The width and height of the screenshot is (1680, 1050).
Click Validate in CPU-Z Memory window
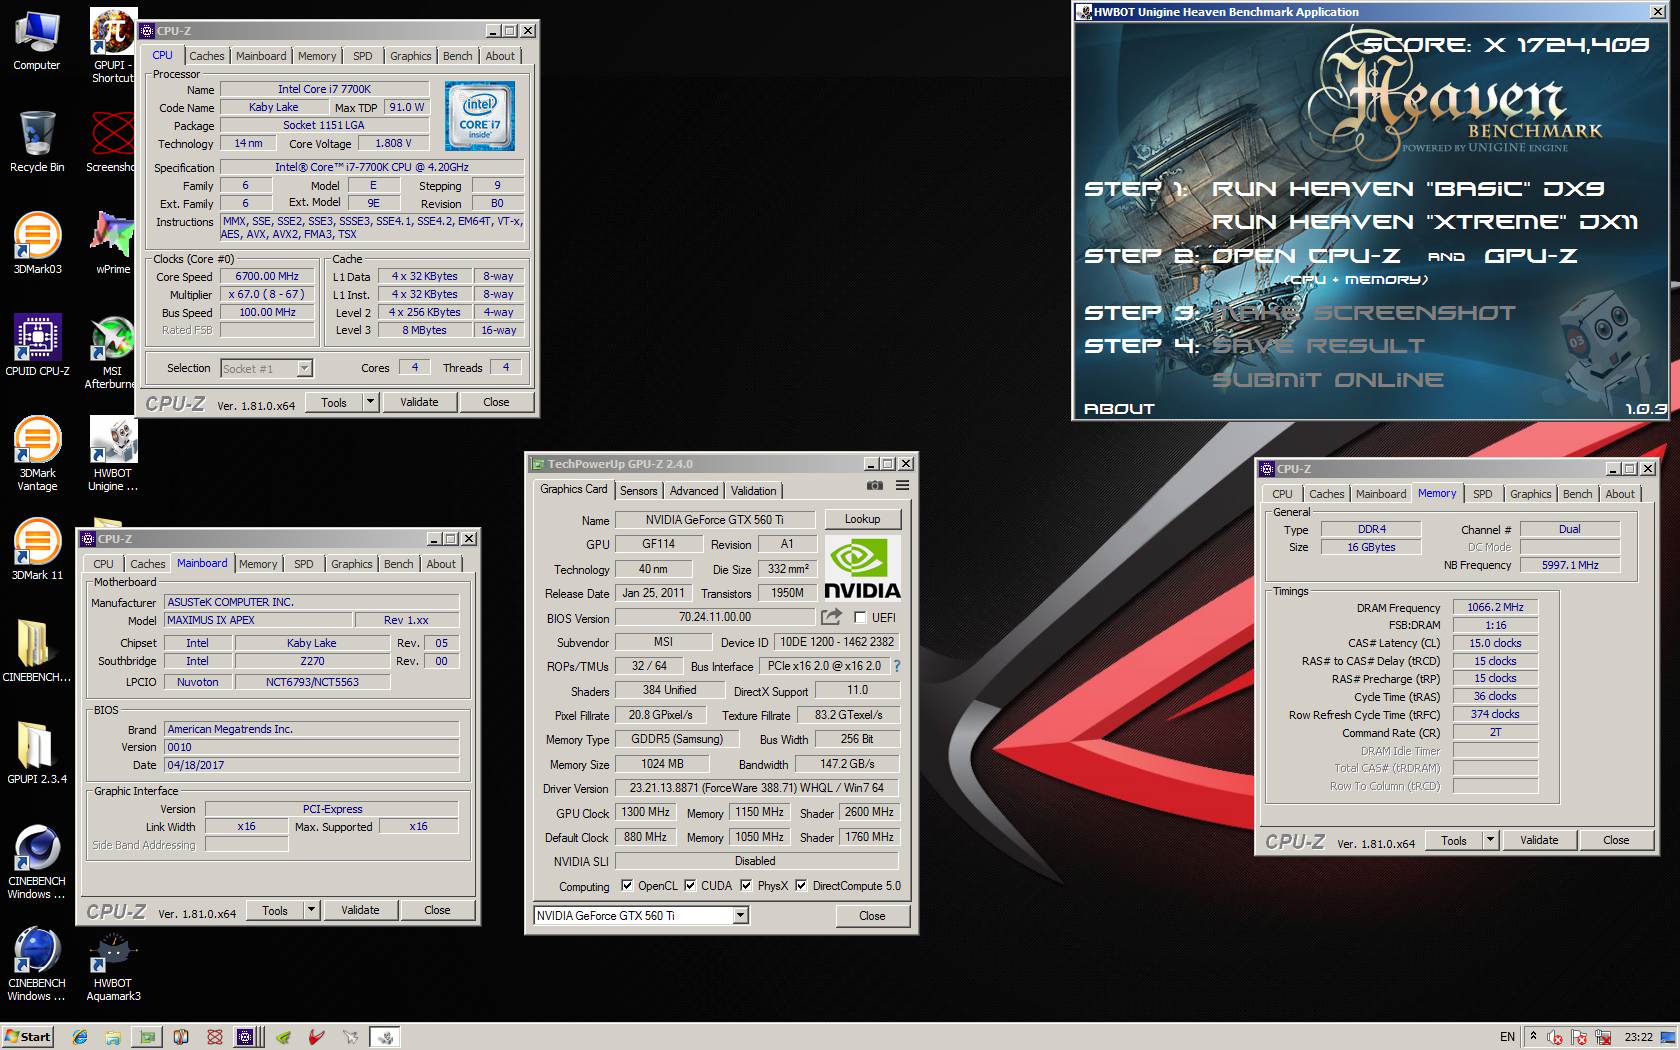(1539, 840)
